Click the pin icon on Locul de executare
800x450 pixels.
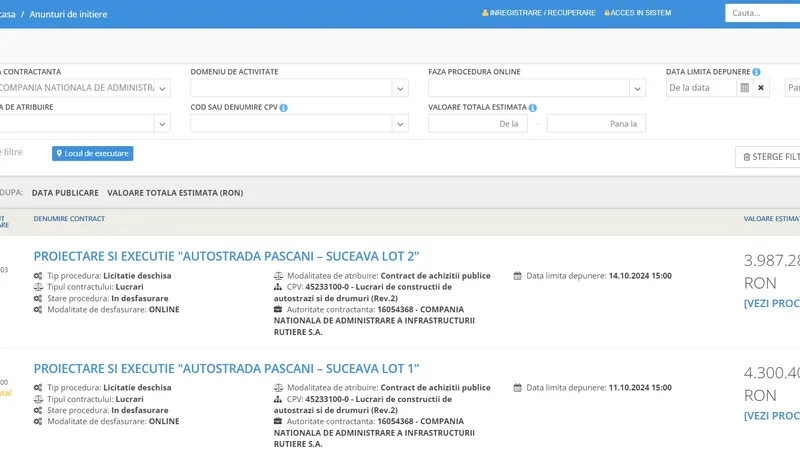(x=59, y=154)
